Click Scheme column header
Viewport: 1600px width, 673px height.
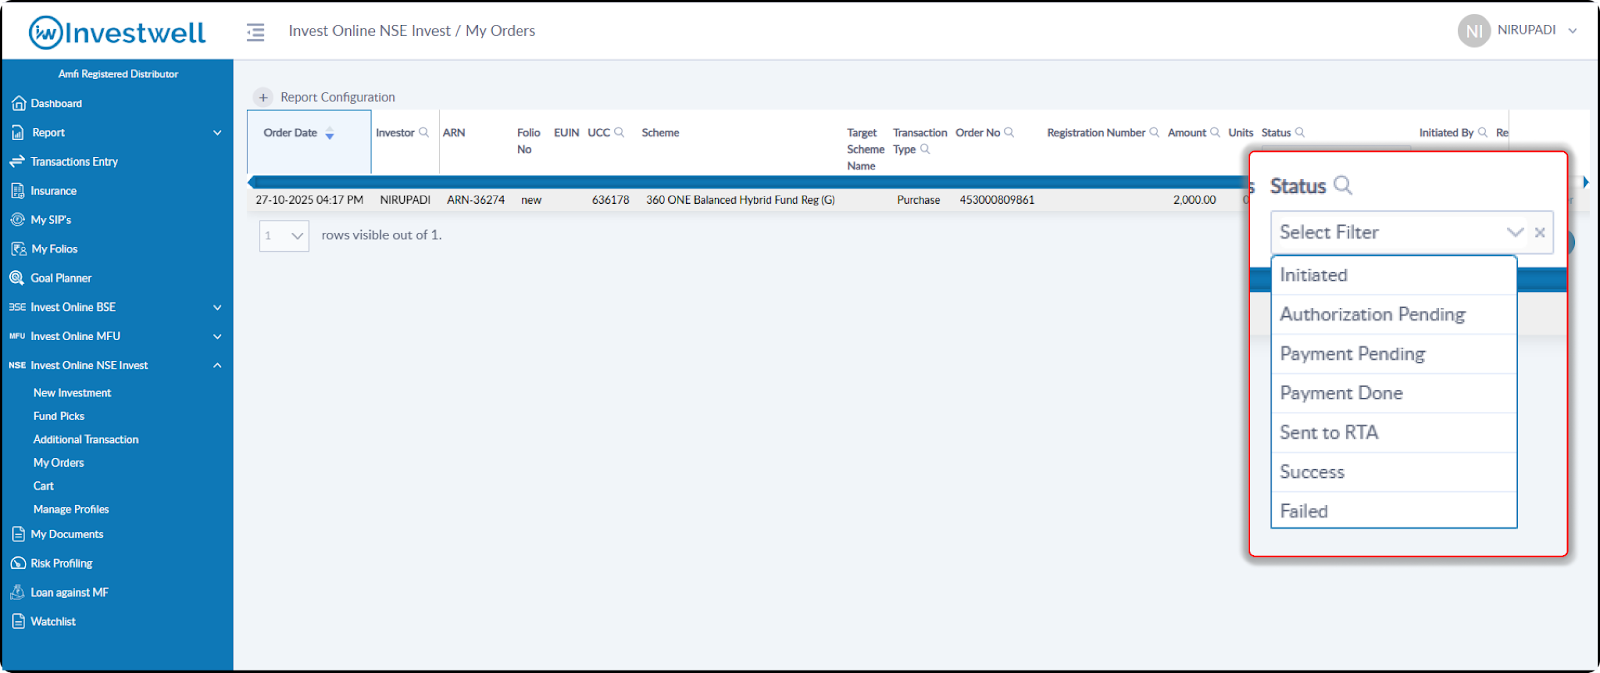click(x=660, y=132)
